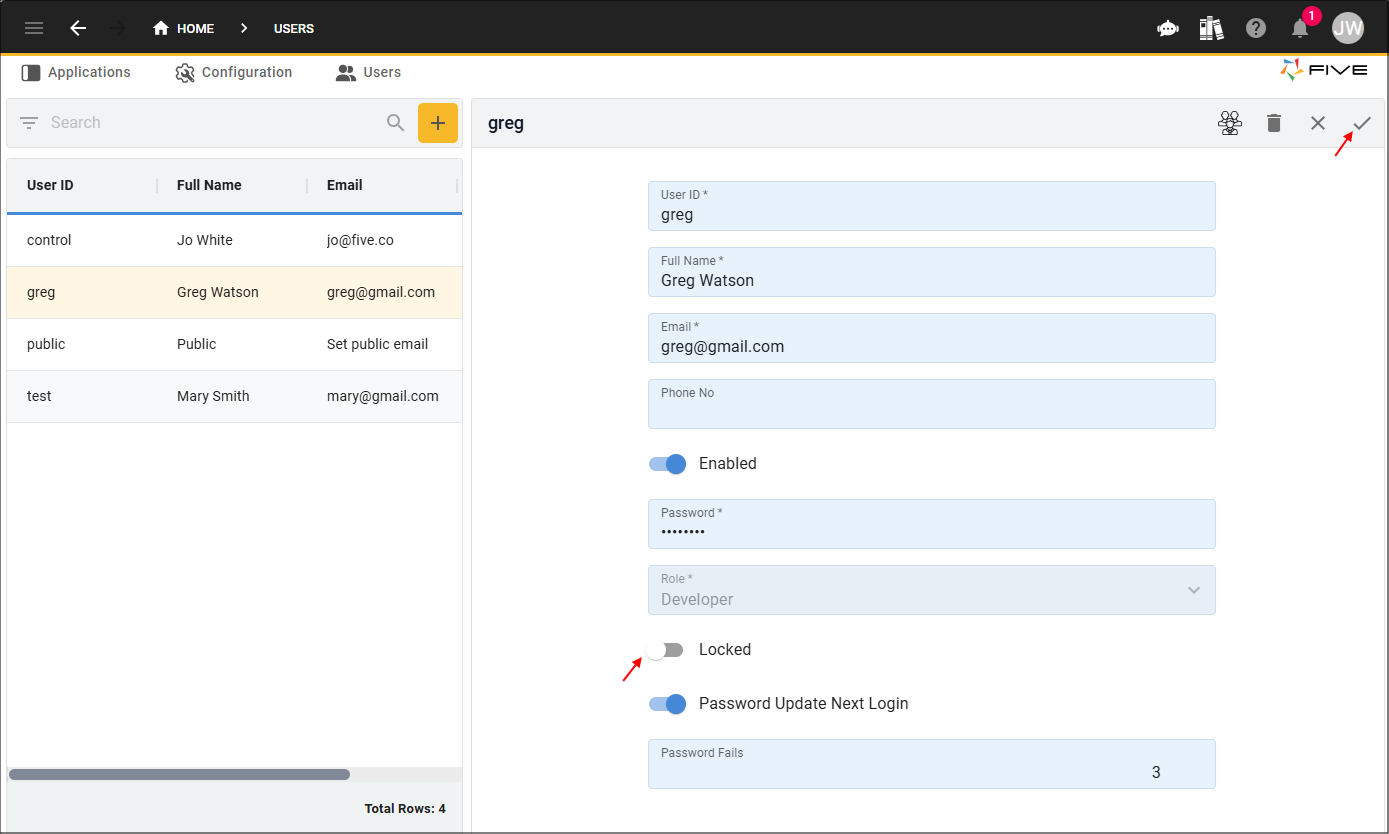Open the Users menu
Image resolution: width=1389 pixels, height=834 pixels.
[x=369, y=72]
